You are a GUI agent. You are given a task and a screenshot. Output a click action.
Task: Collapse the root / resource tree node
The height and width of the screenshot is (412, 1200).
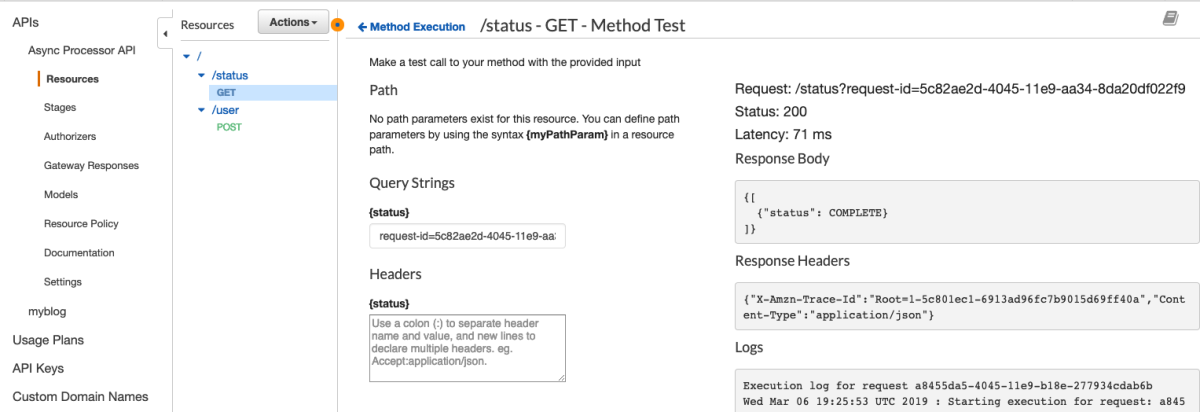187,57
